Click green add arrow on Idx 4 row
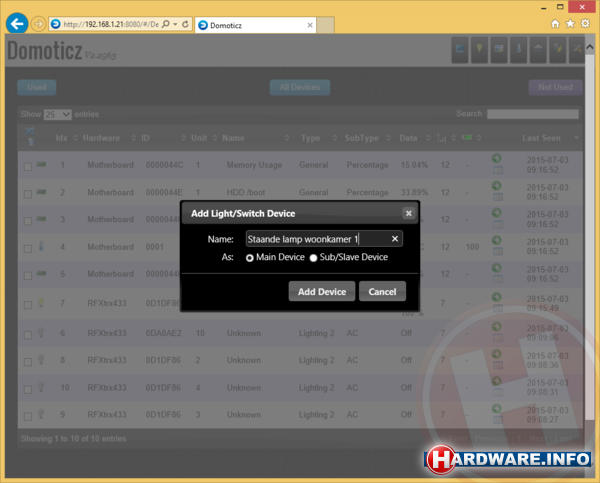 click(x=497, y=240)
